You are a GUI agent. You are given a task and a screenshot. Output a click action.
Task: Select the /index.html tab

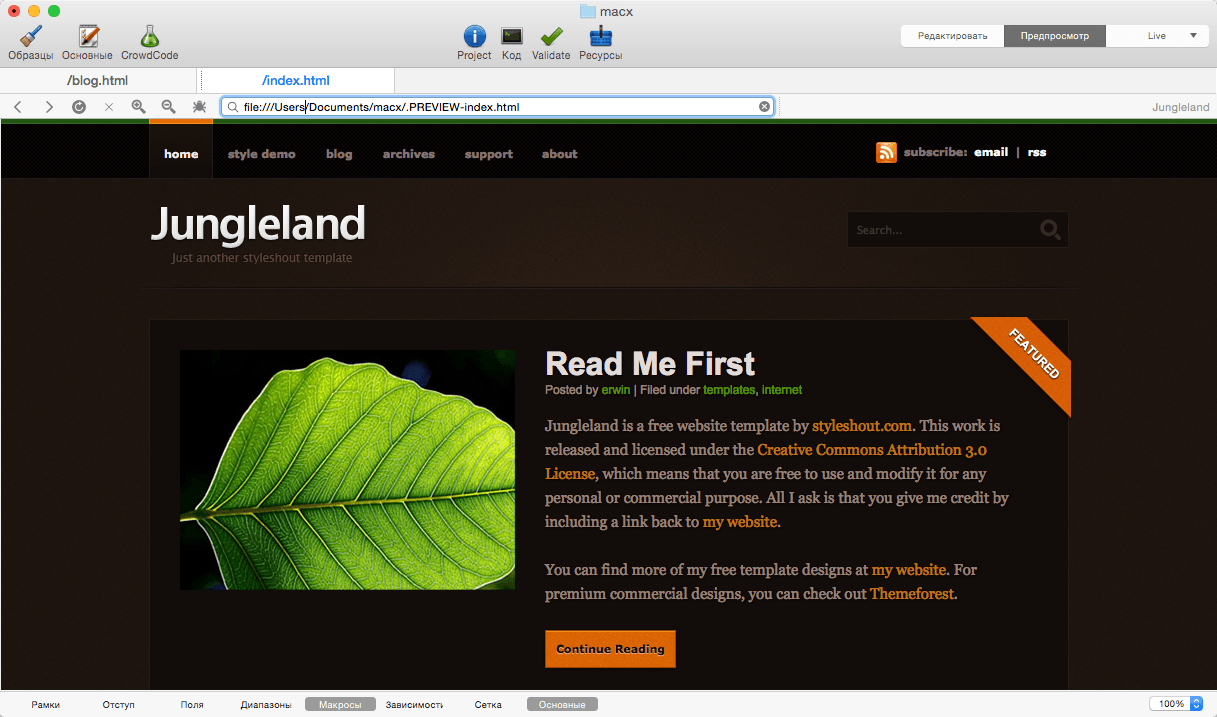[x=296, y=80]
